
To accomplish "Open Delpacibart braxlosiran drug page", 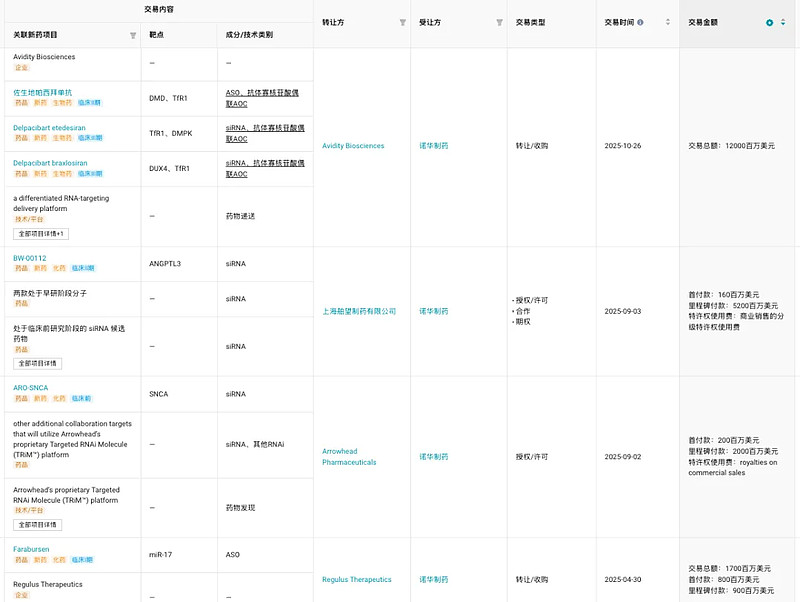I will (x=50, y=163).
